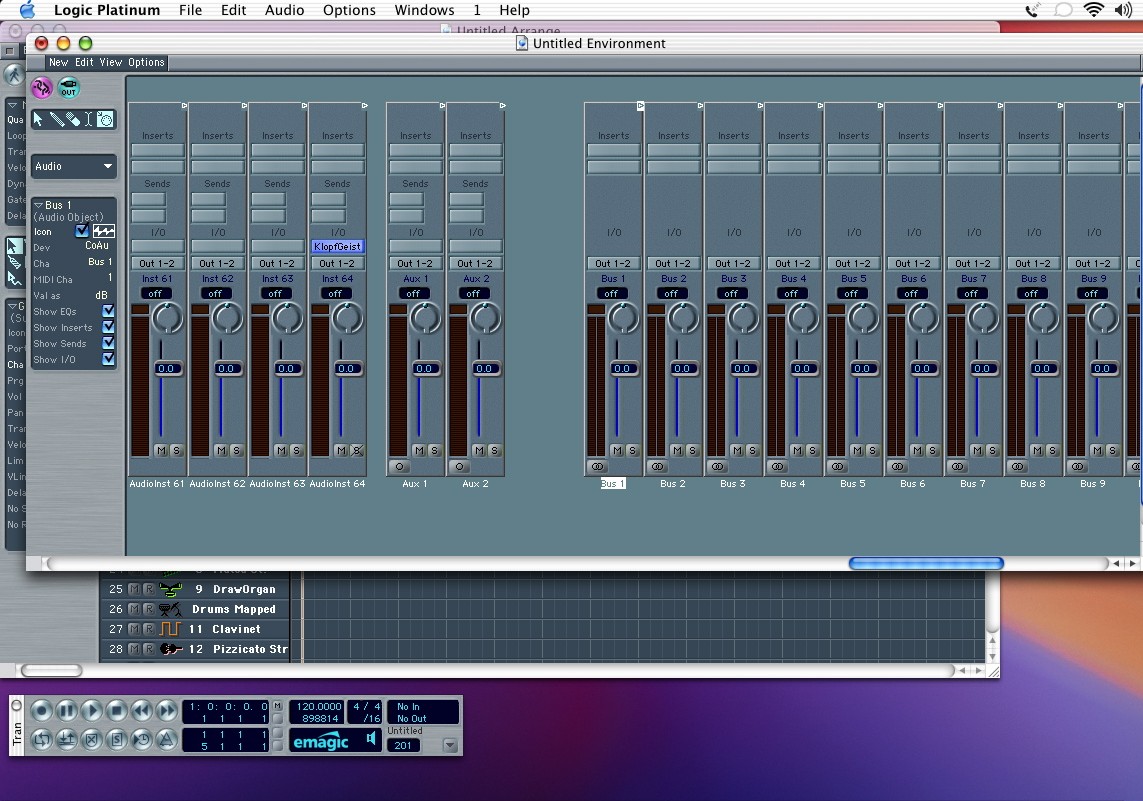Image resolution: width=1143 pixels, height=801 pixels.
Task: Click the pink MIDI link icon
Action: tap(42, 88)
